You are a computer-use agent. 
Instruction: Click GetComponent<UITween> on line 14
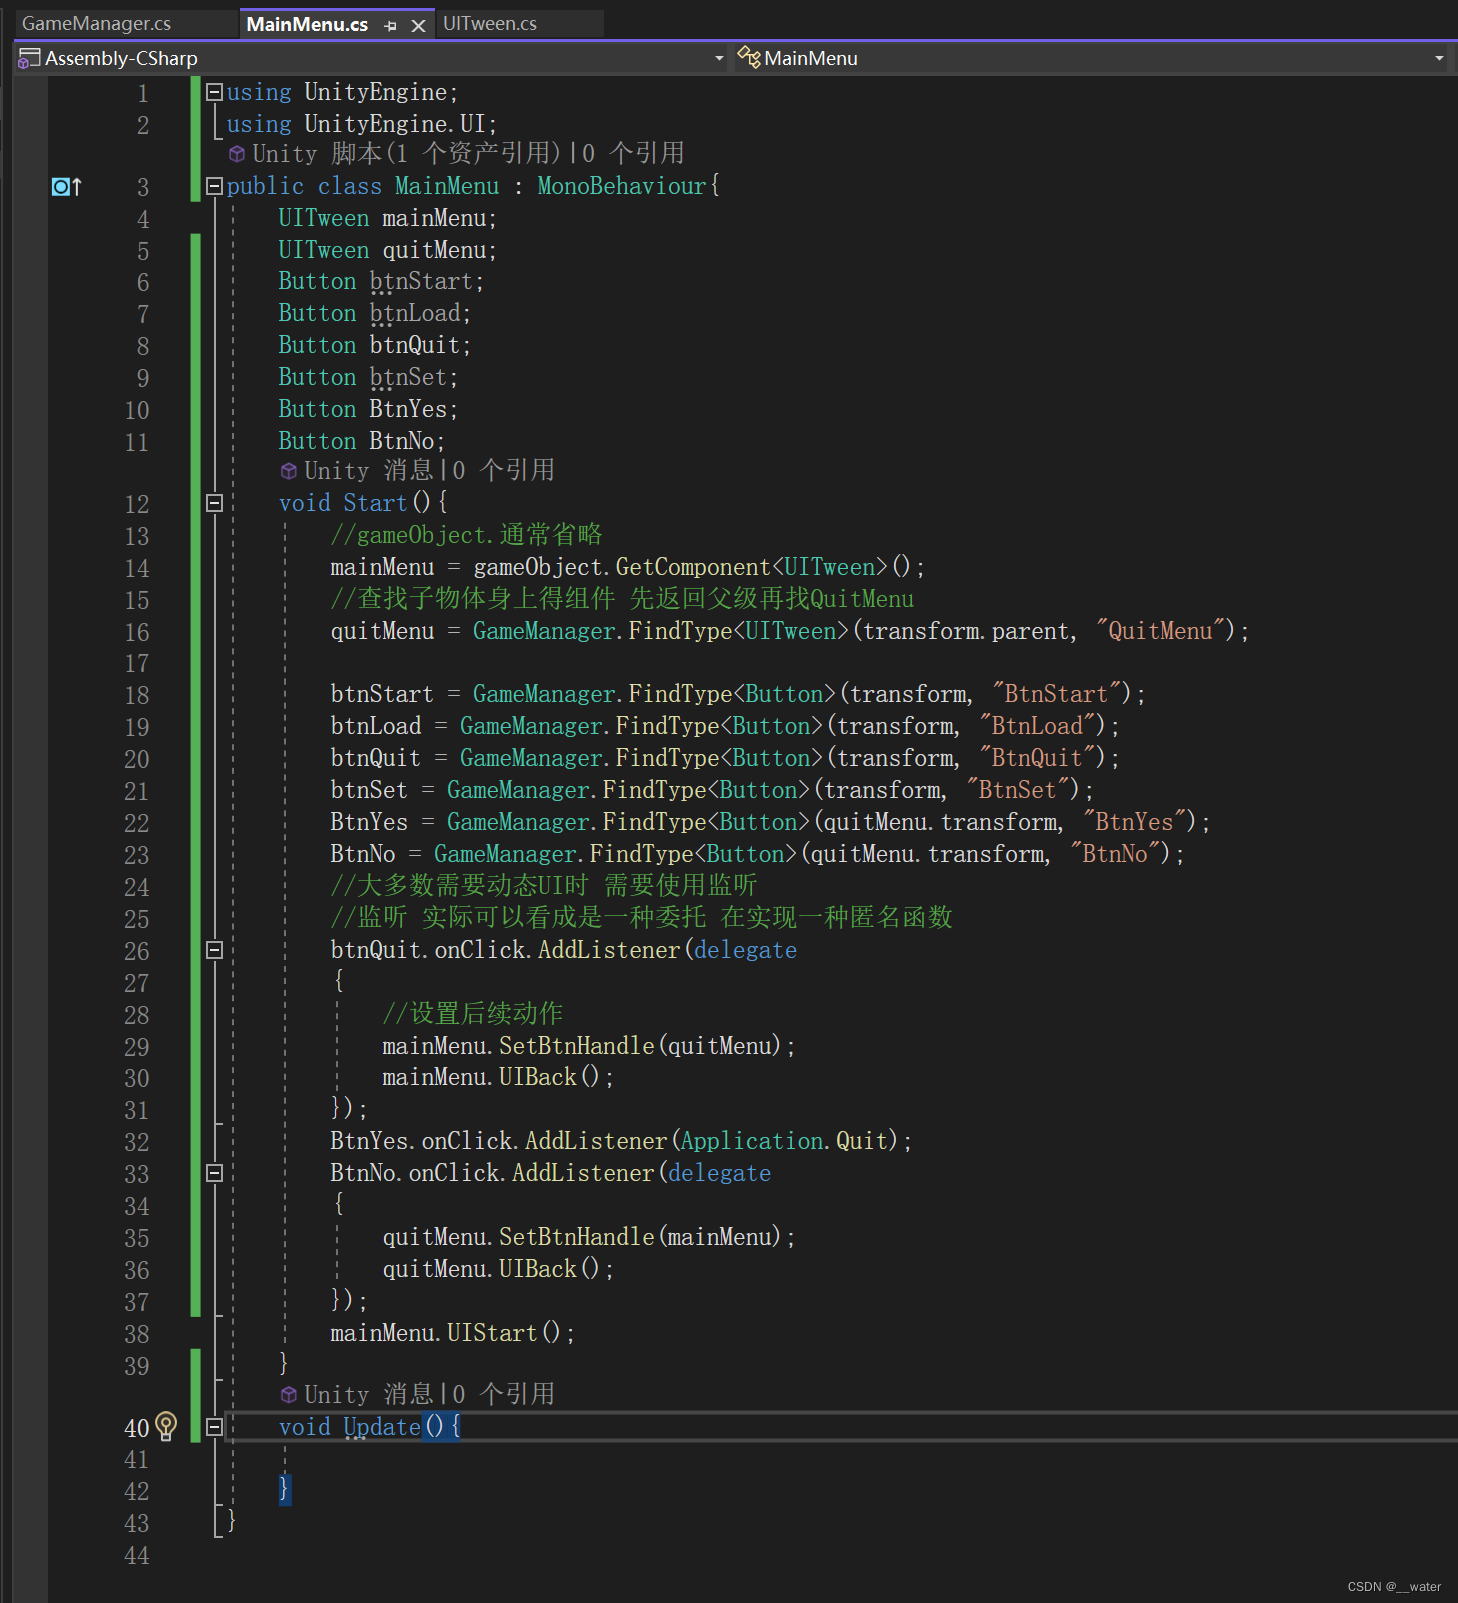[751, 567]
